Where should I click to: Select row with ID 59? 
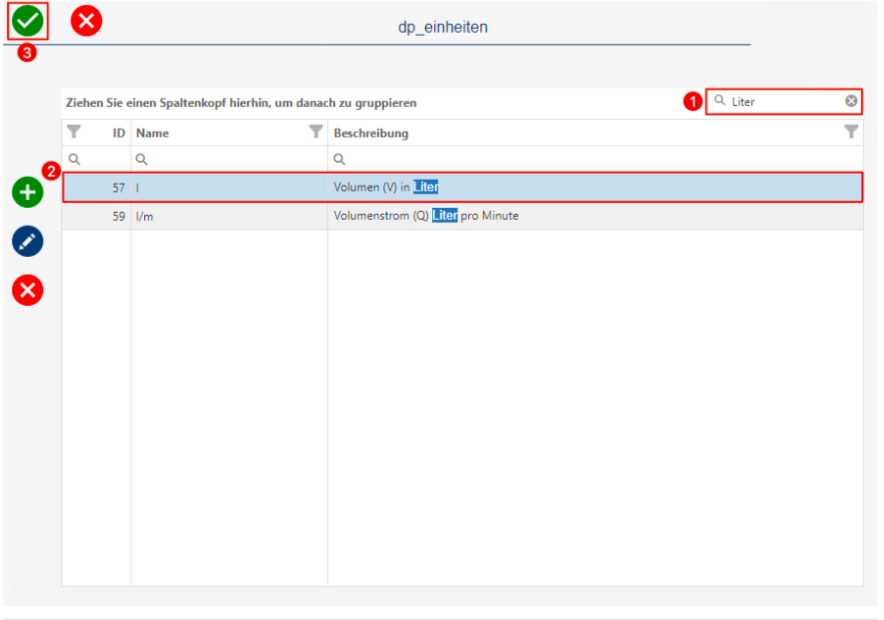(462, 216)
